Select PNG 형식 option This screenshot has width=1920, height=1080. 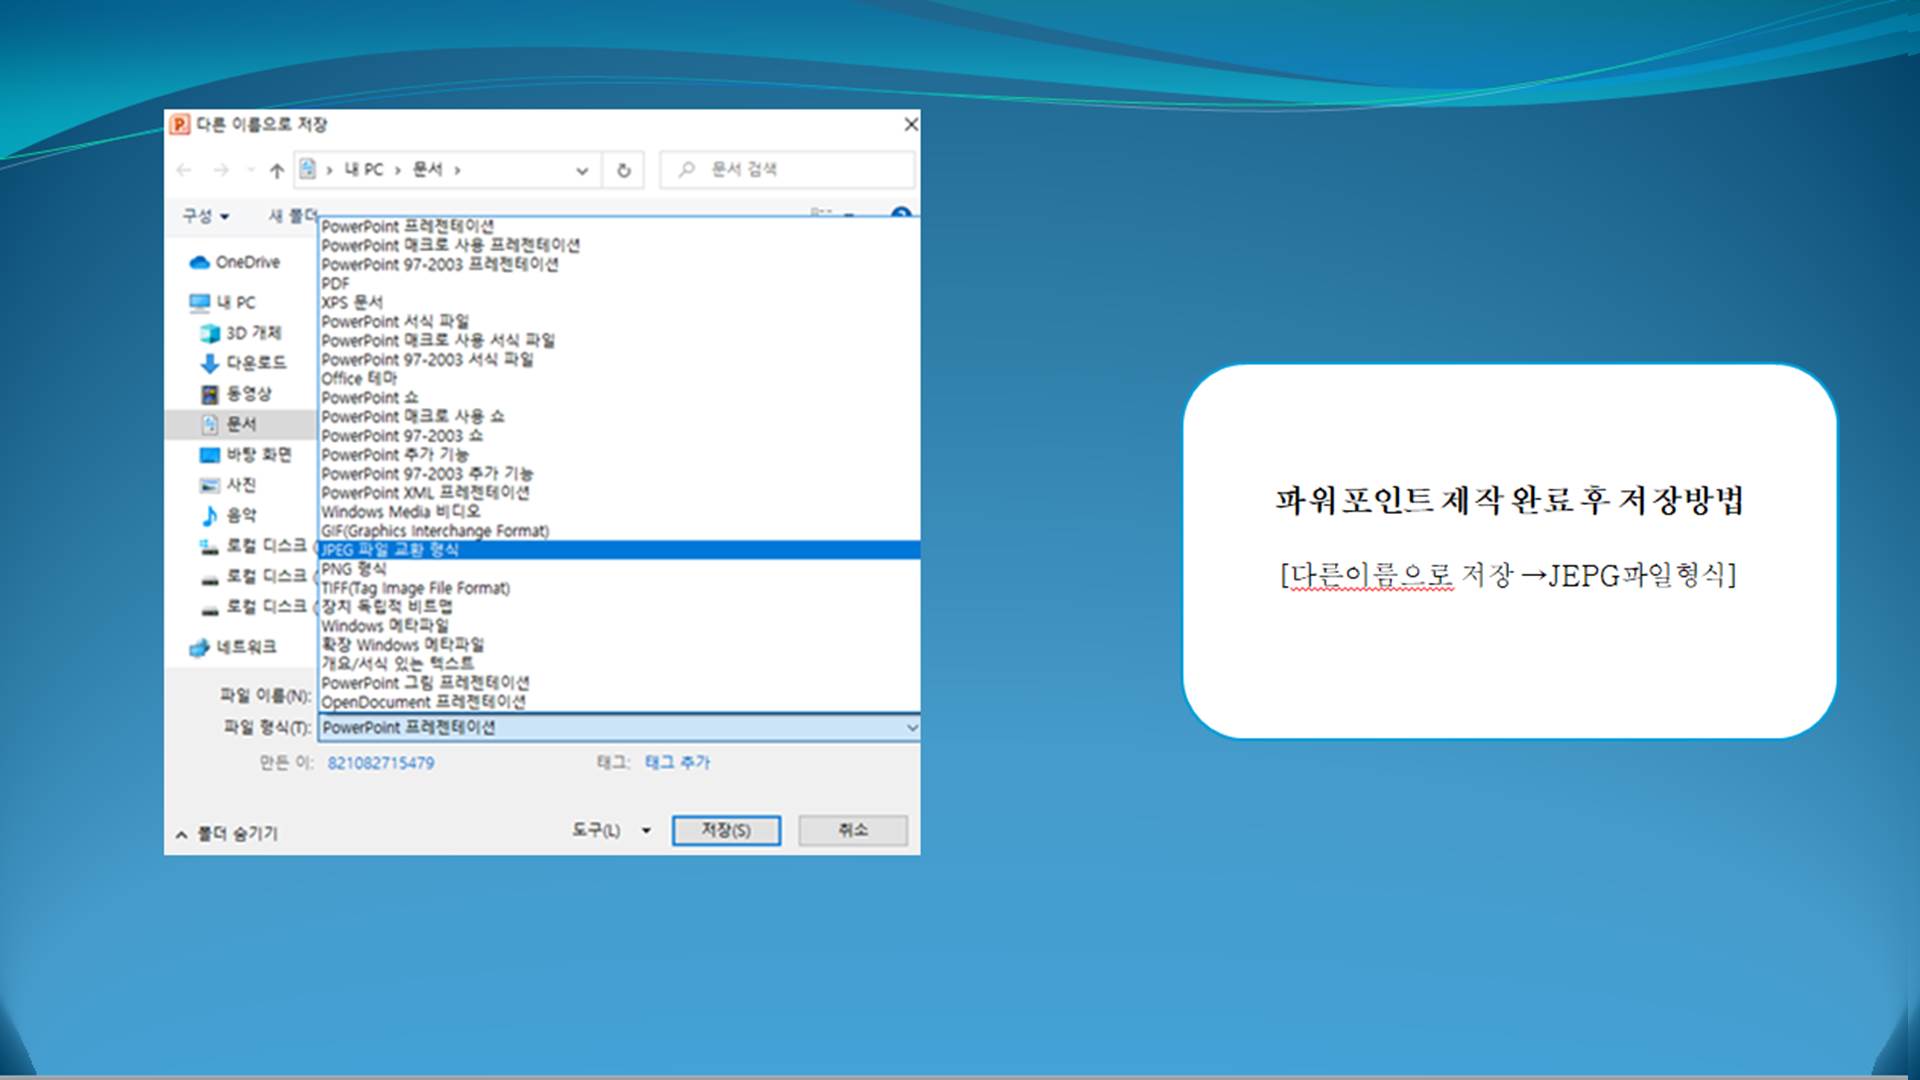[x=619, y=569]
